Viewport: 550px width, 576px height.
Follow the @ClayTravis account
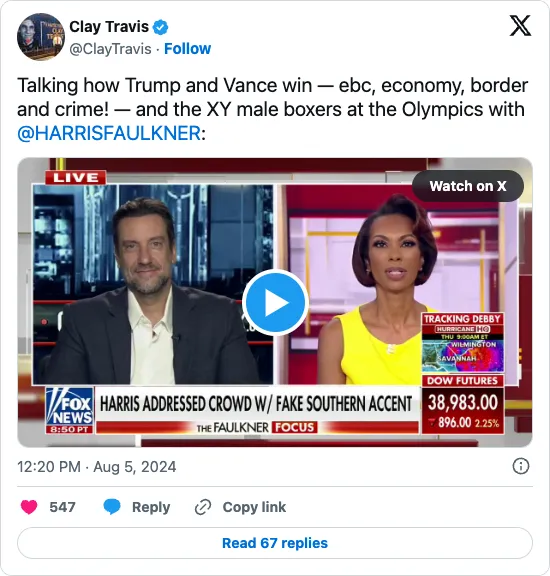click(x=187, y=48)
